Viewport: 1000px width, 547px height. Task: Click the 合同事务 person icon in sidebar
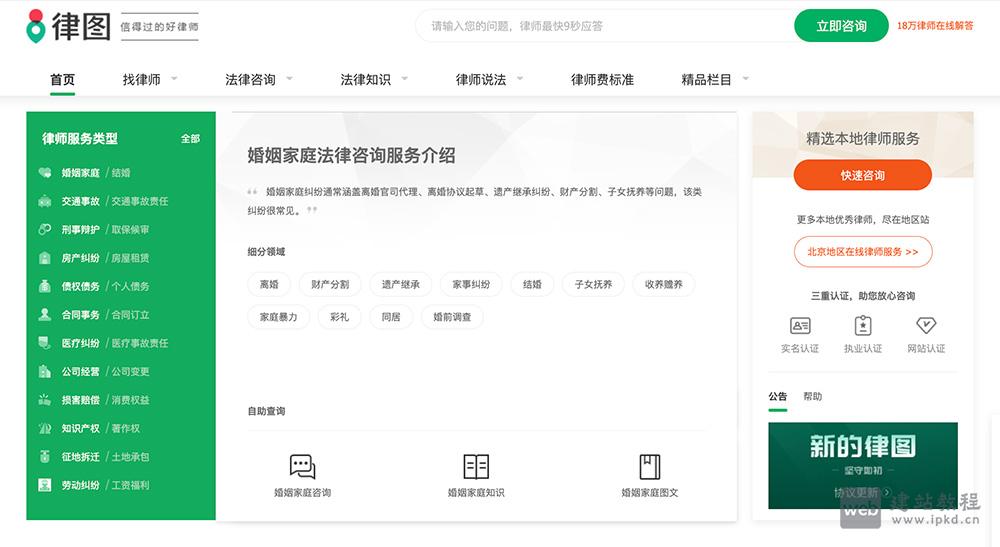(45, 314)
